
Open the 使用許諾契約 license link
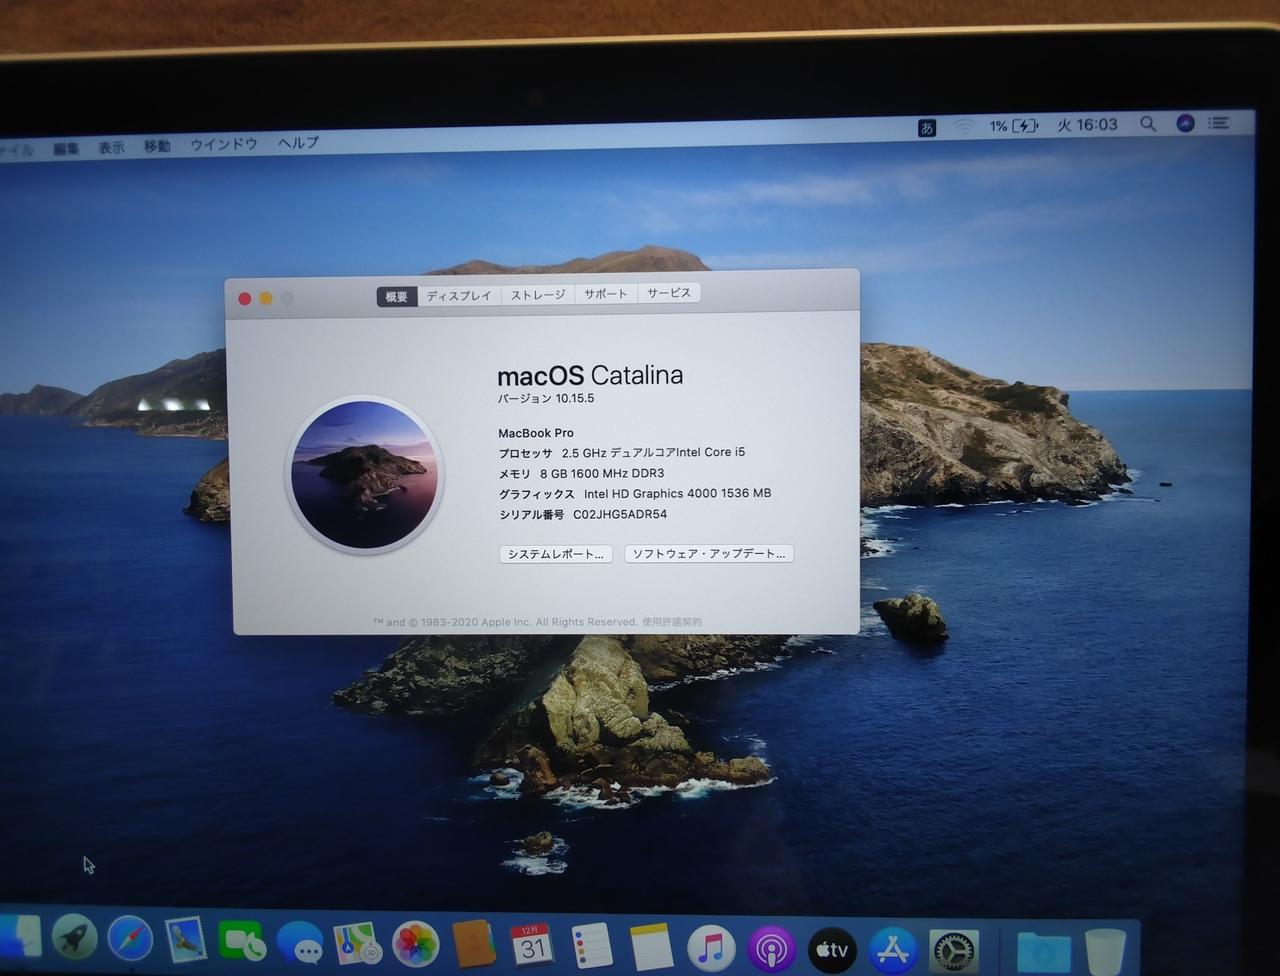point(672,622)
